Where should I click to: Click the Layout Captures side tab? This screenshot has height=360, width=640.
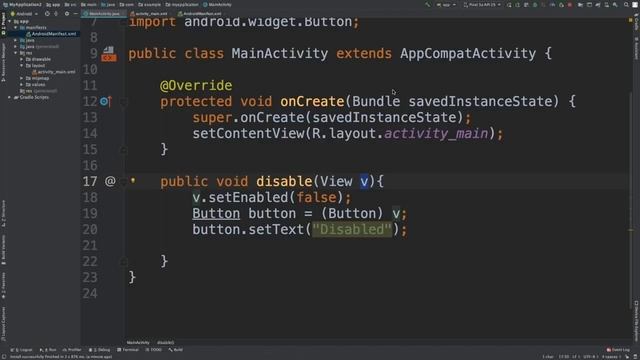point(3,324)
